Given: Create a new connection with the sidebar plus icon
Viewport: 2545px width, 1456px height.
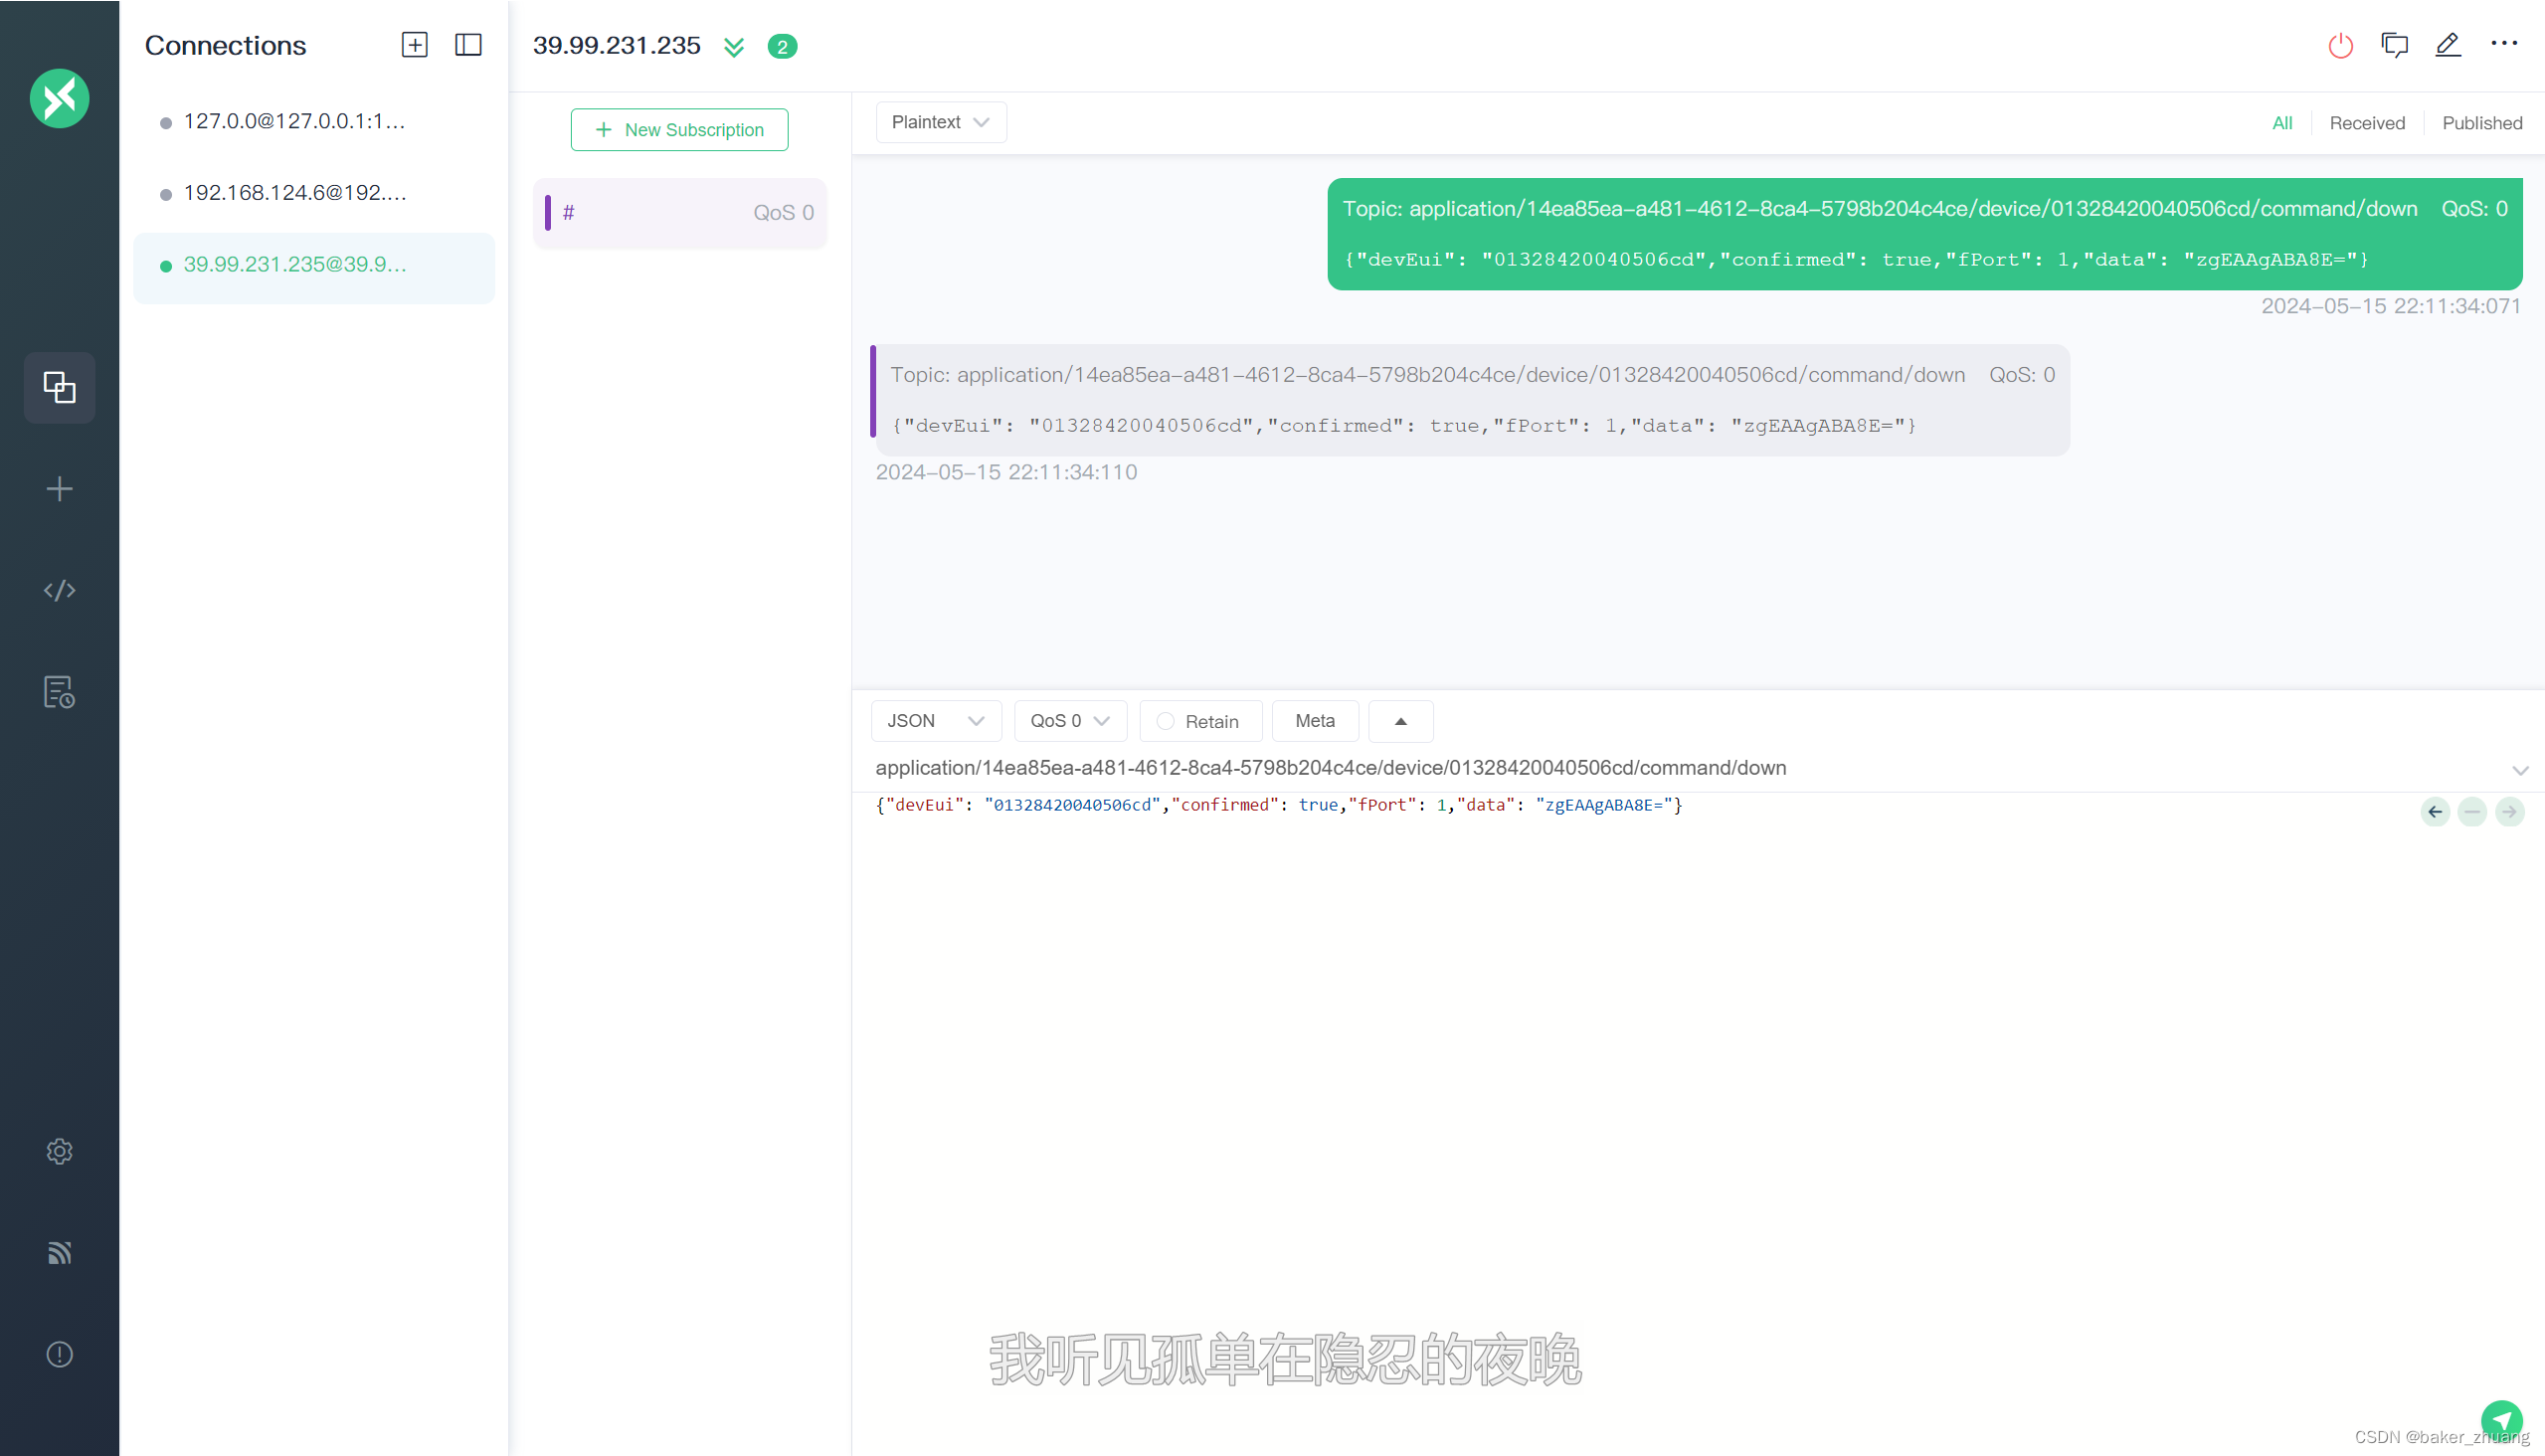Looking at the screenshot, I should 59,489.
